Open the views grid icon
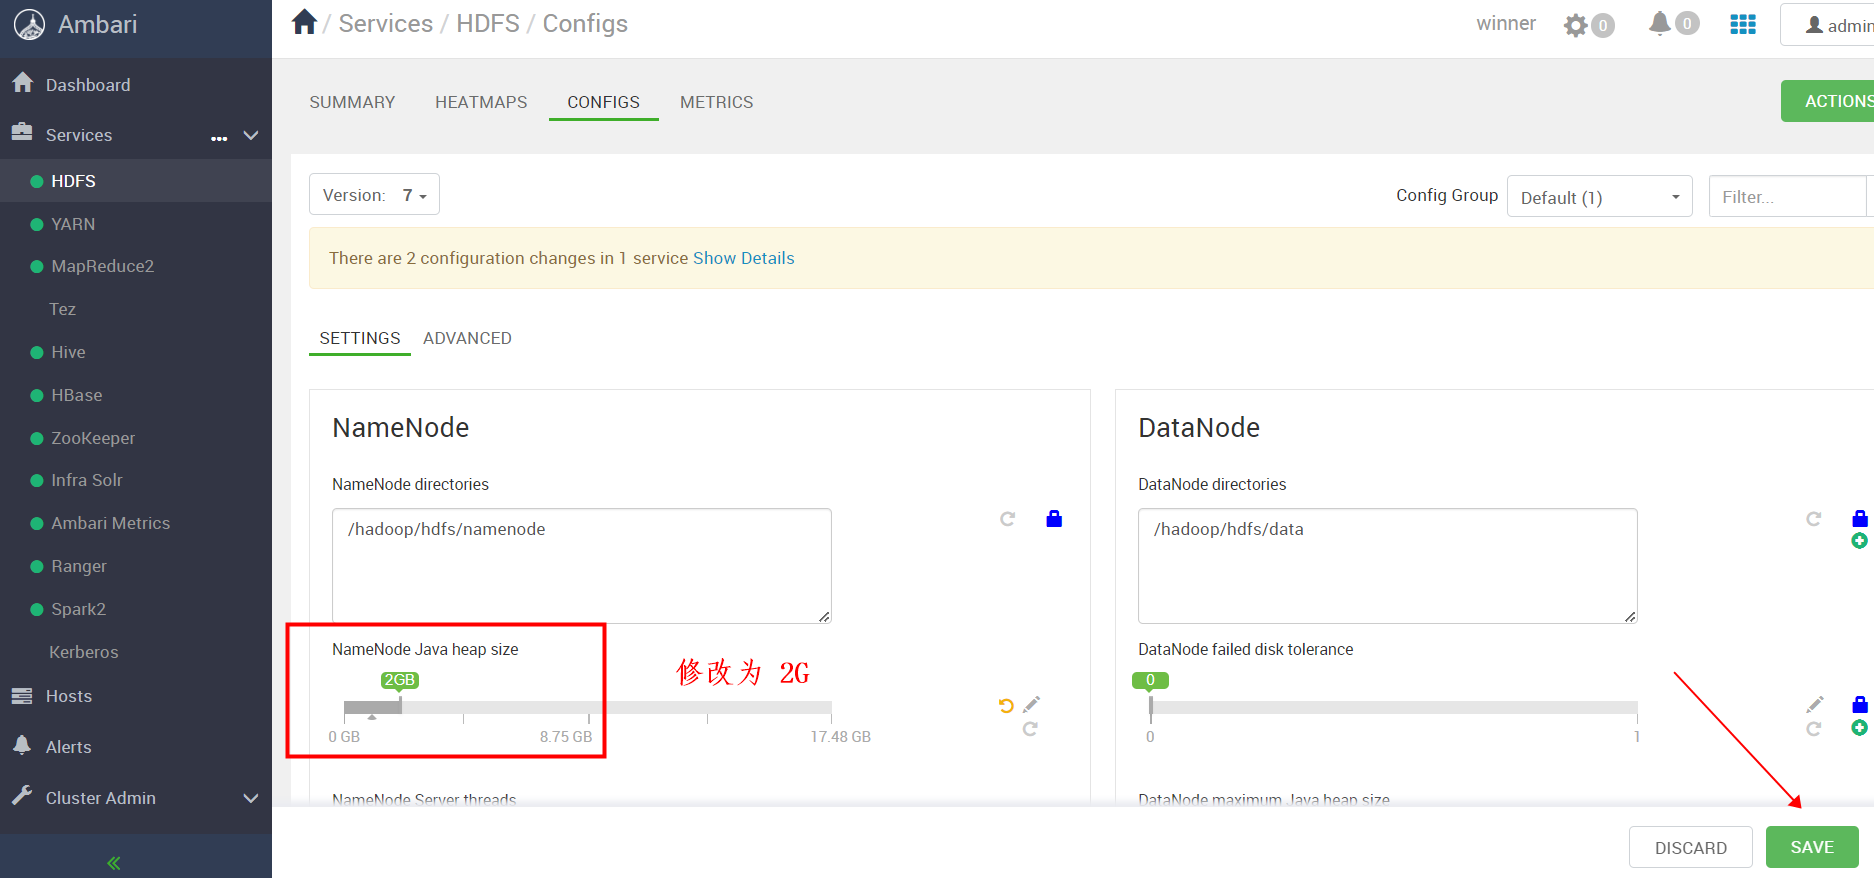The width and height of the screenshot is (1874, 878). pos(1743,24)
